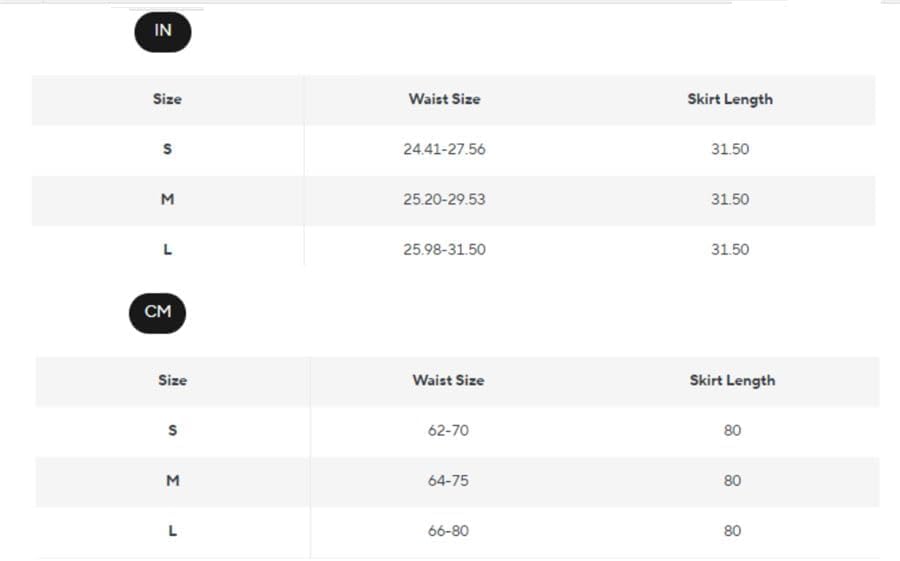Click Waist Size header in CM table
Screen dimensions: 900x561
pyautogui.click(x=448, y=380)
